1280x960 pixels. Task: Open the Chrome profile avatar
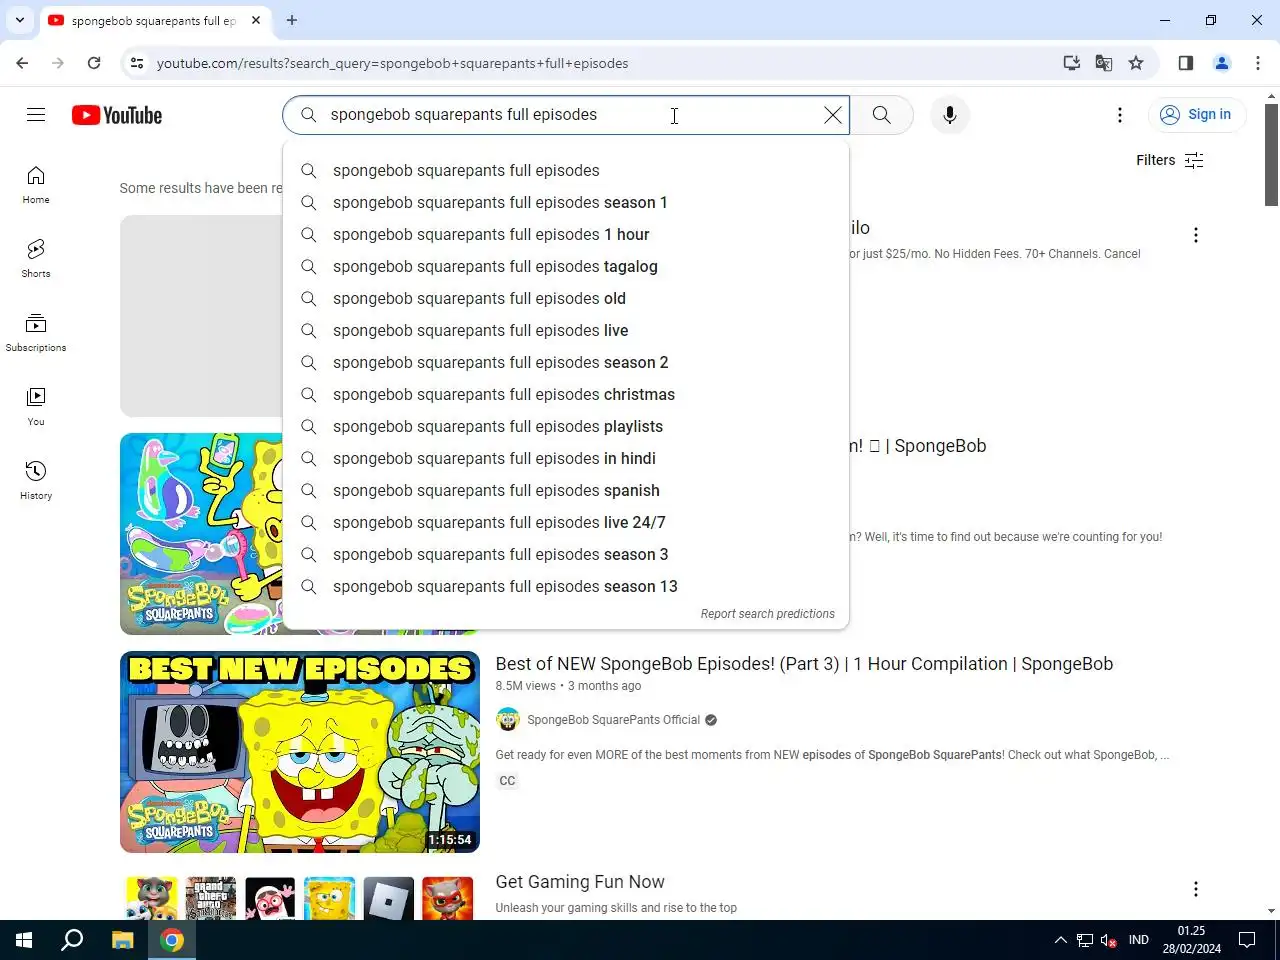click(x=1222, y=63)
